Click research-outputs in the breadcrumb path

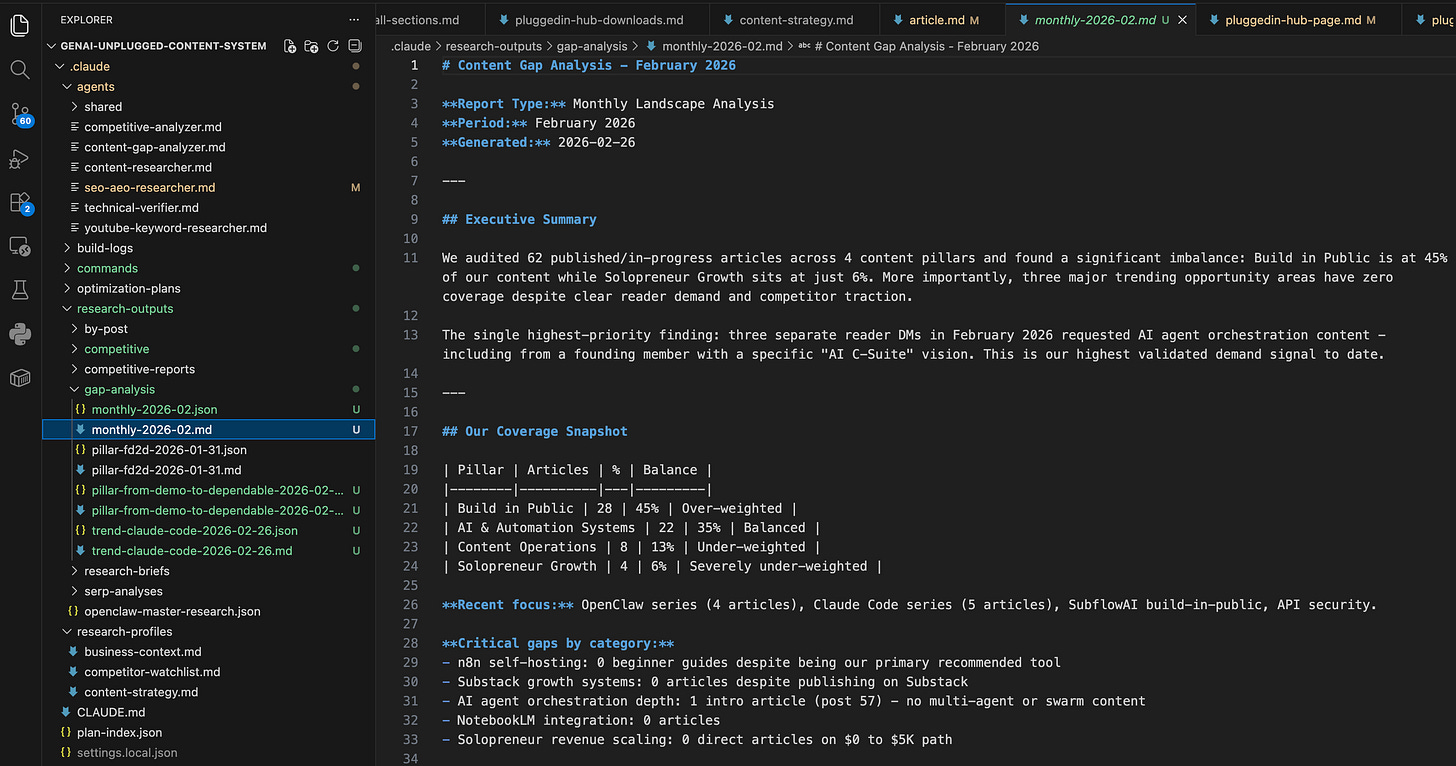pos(494,46)
